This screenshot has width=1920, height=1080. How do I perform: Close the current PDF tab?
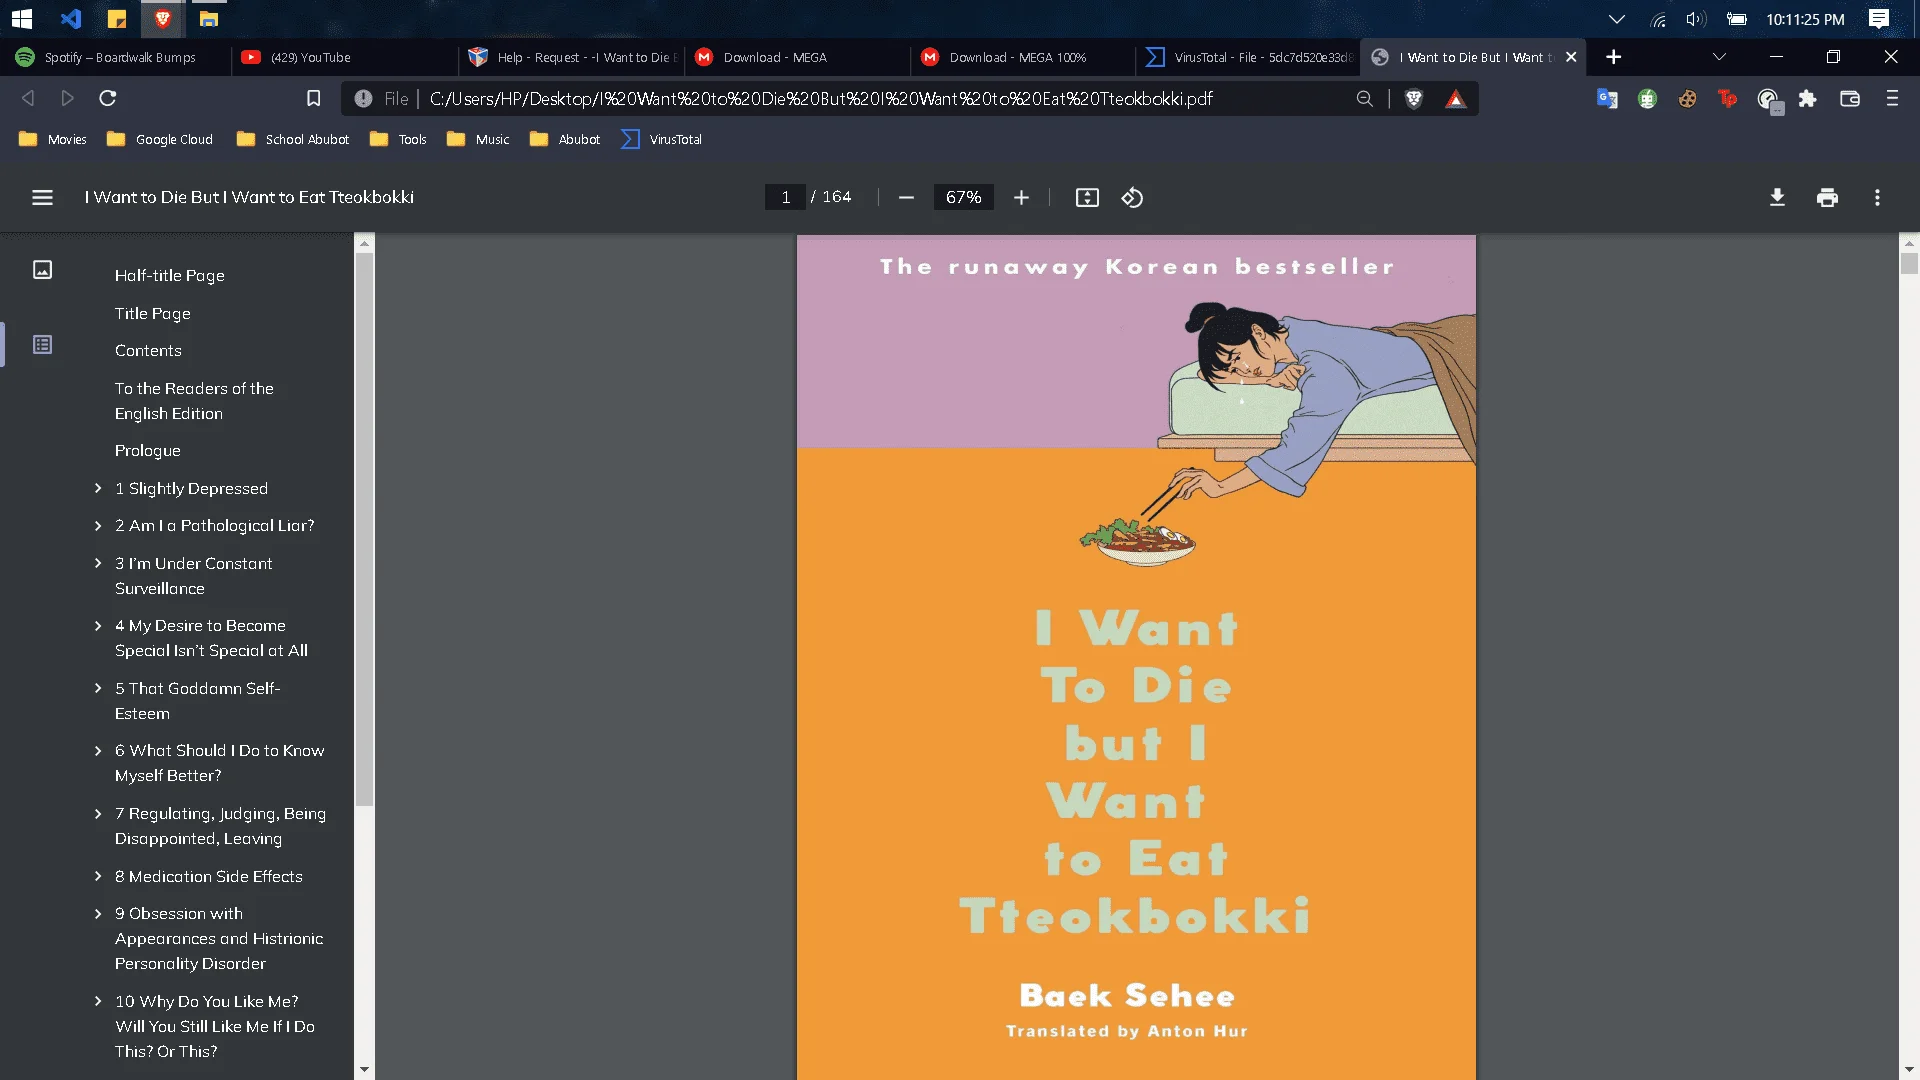(1571, 57)
